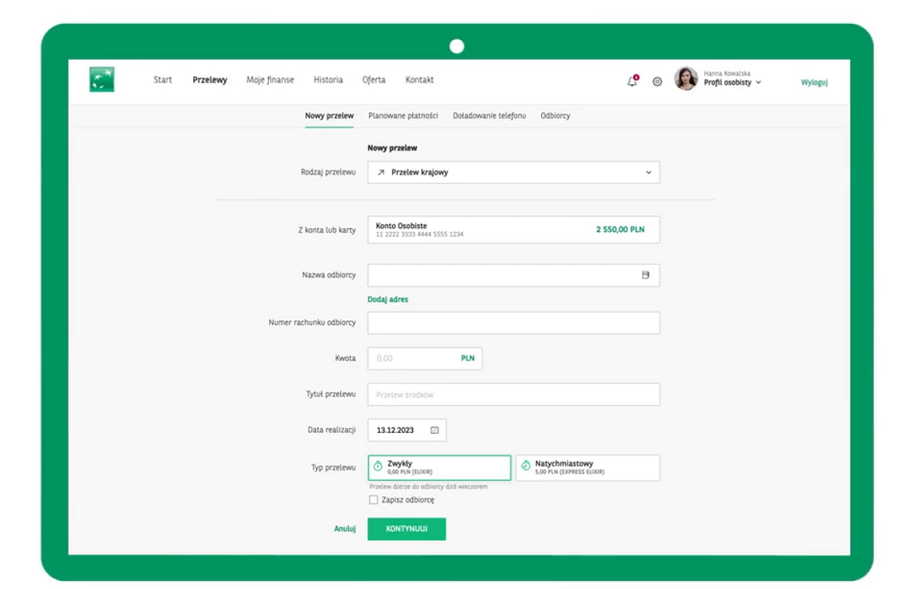Go to the Moje finanse menu
This screenshot has height=589, width=898.
(270, 80)
